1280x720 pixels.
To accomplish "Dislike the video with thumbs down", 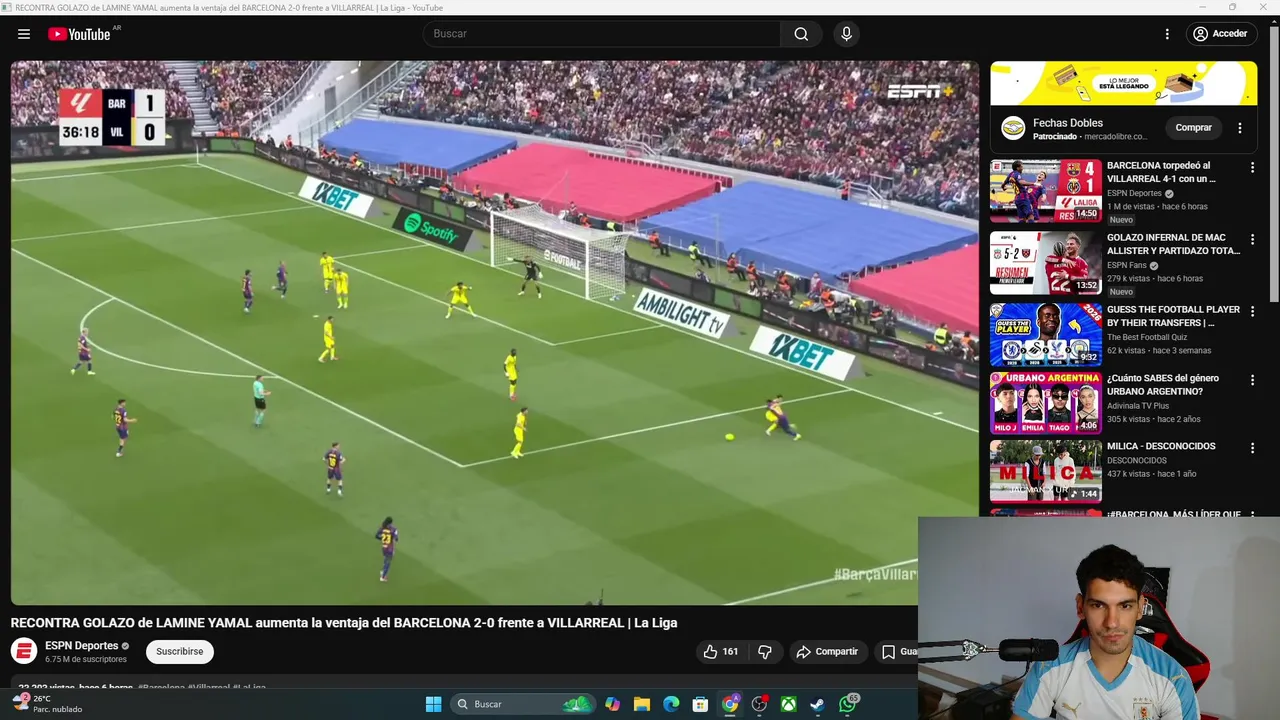I will click(x=765, y=652).
